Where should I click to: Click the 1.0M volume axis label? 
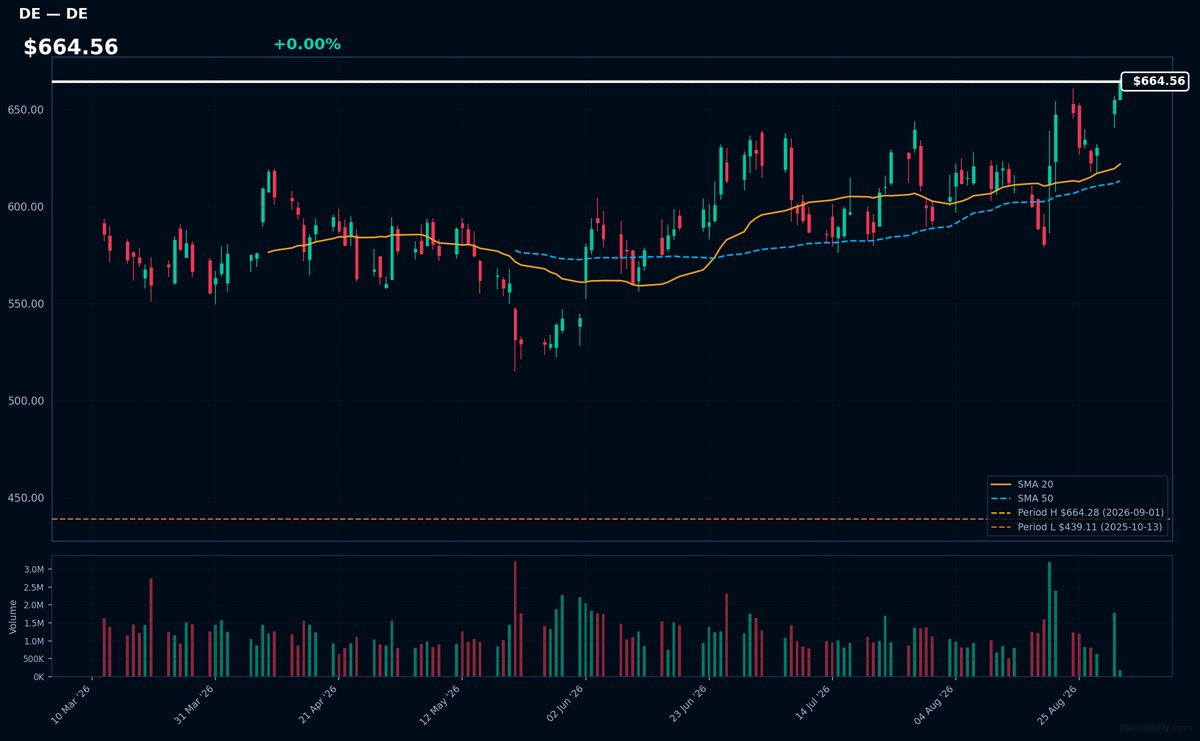click(34, 641)
